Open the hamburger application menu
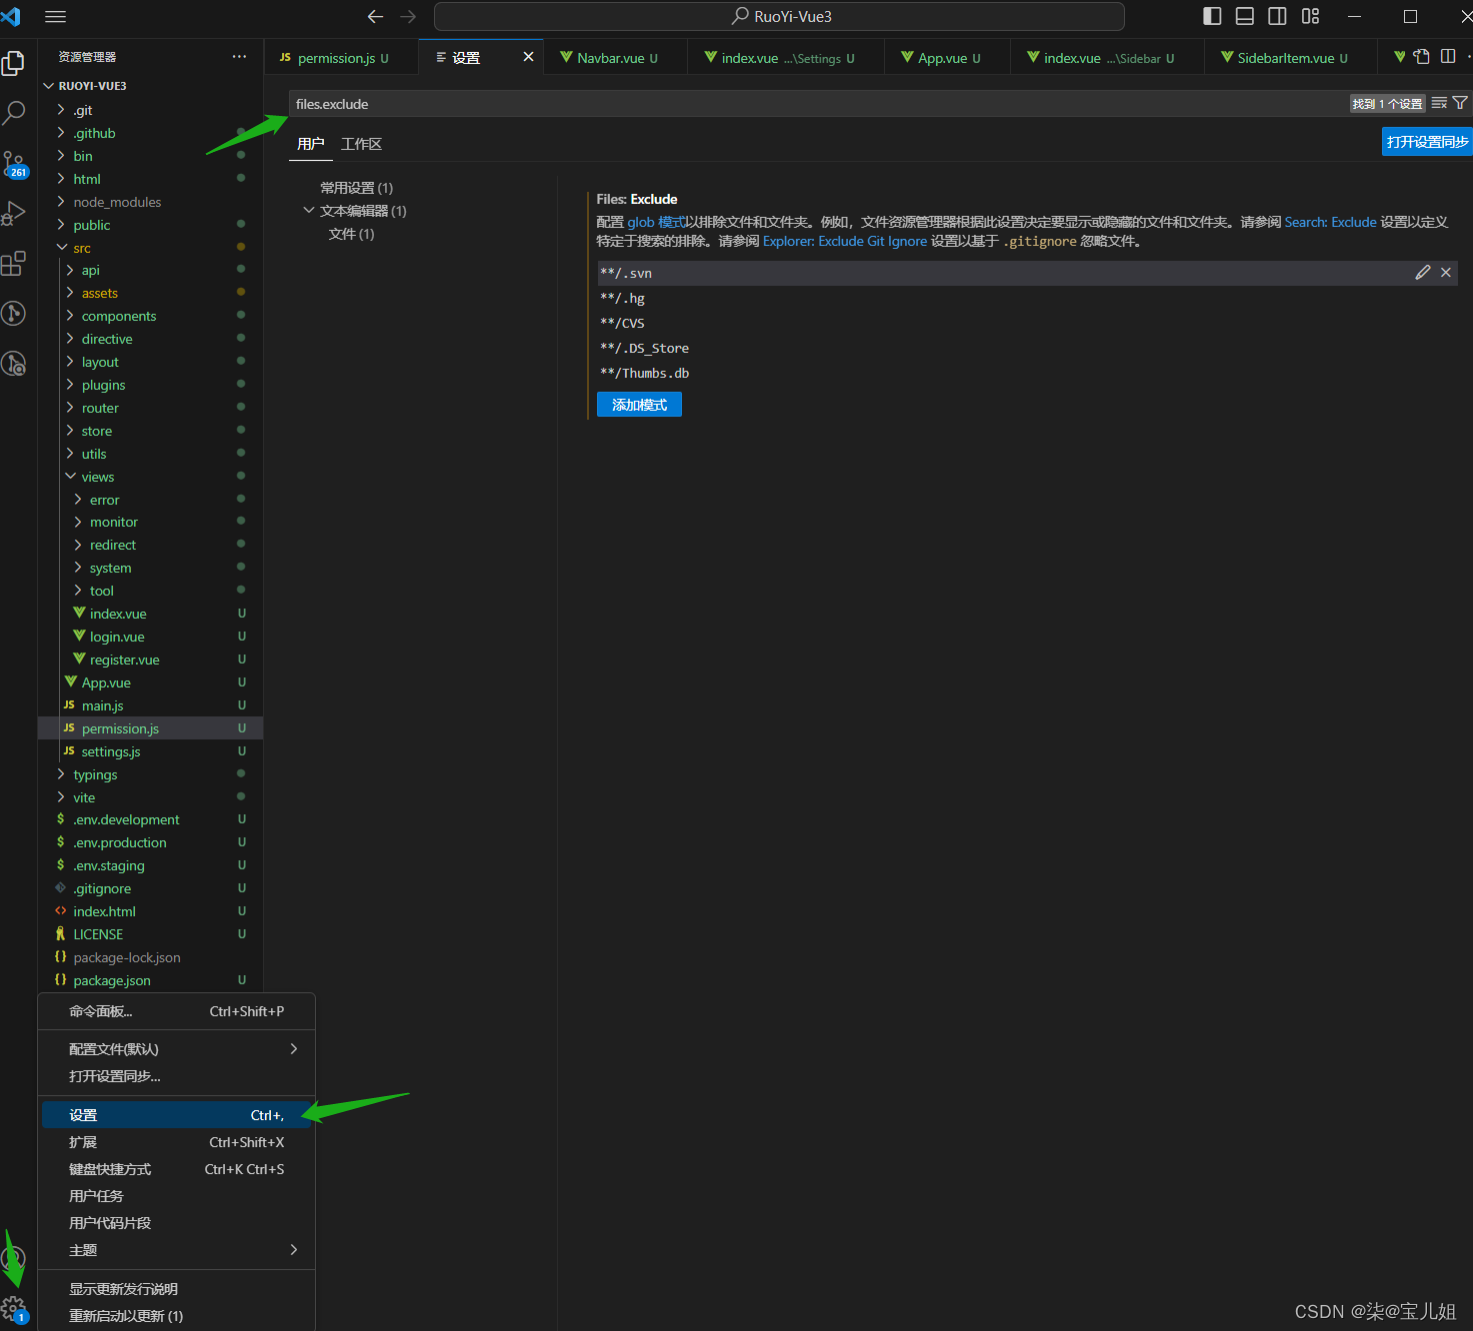 [56, 17]
